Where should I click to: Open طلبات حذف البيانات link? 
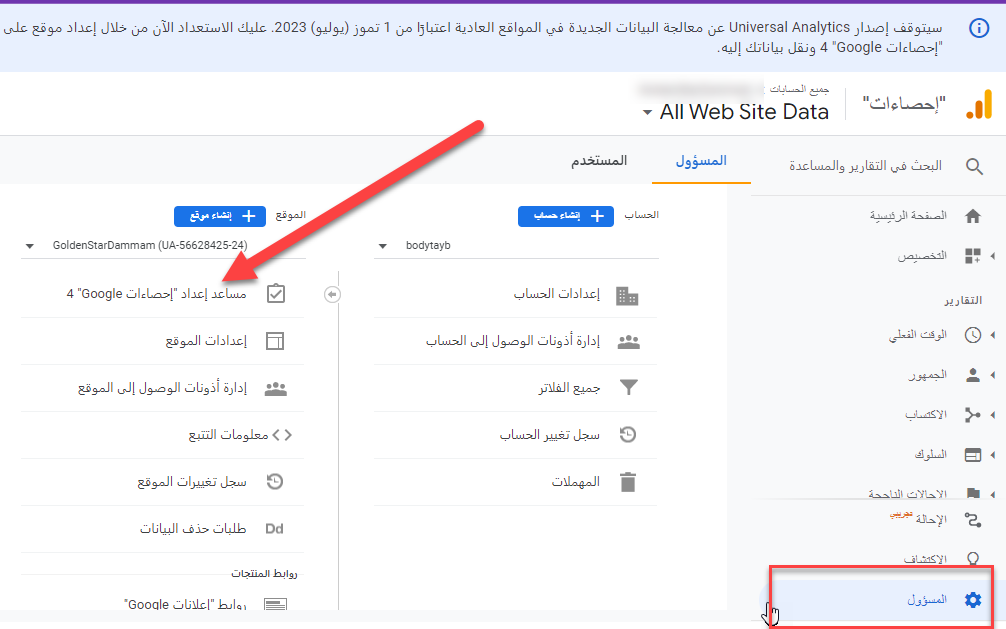point(193,529)
